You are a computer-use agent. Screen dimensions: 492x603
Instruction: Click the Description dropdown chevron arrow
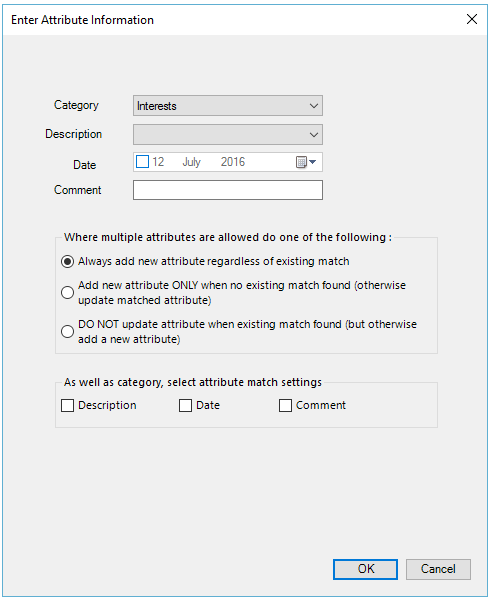pos(314,135)
